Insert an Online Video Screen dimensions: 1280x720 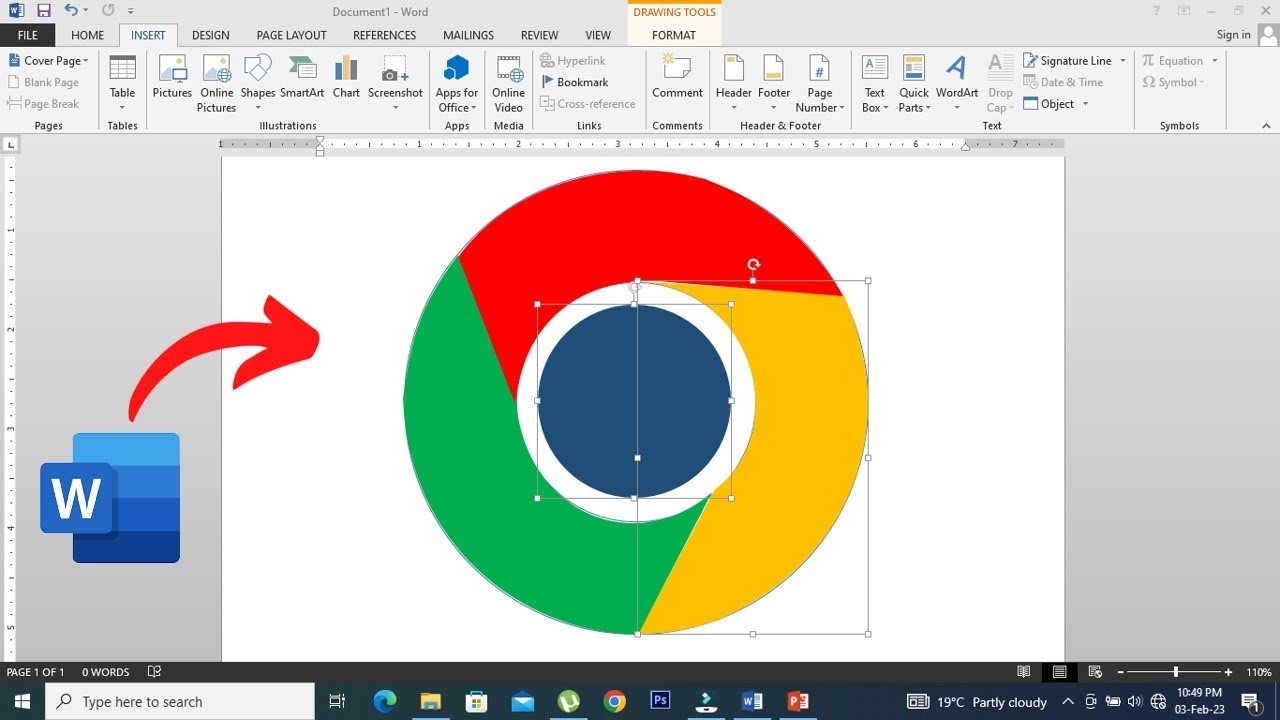click(508, 84)
